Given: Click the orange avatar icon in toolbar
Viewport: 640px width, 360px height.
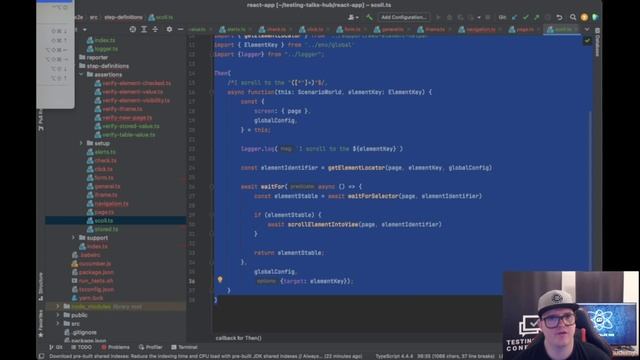Looking at the screenshot, I should (x=584, y=17).
